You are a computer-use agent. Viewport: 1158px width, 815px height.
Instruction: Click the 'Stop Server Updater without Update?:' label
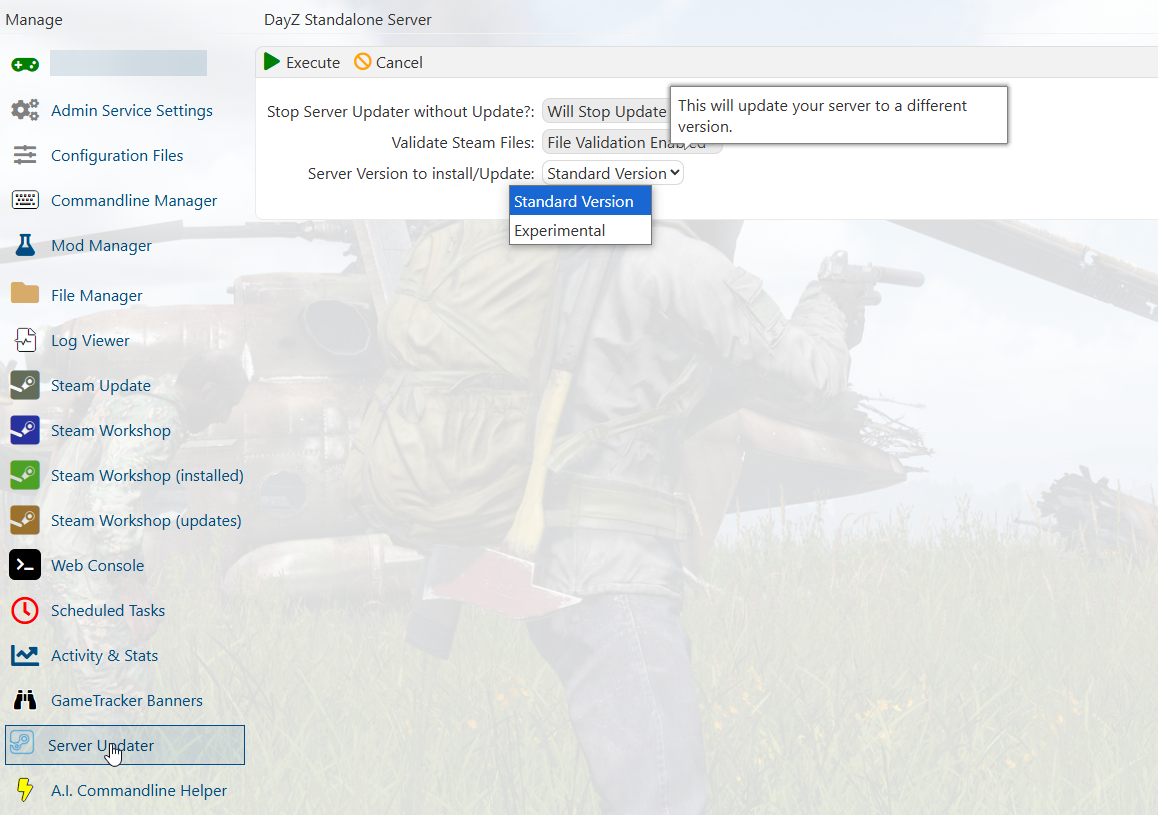pyautogui.click(x=400, y=112)
